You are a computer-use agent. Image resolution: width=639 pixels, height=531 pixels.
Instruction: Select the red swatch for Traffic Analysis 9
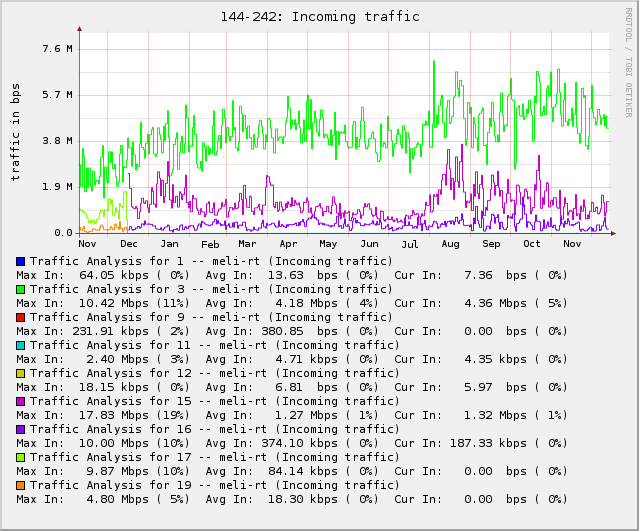tap(21, 317)
